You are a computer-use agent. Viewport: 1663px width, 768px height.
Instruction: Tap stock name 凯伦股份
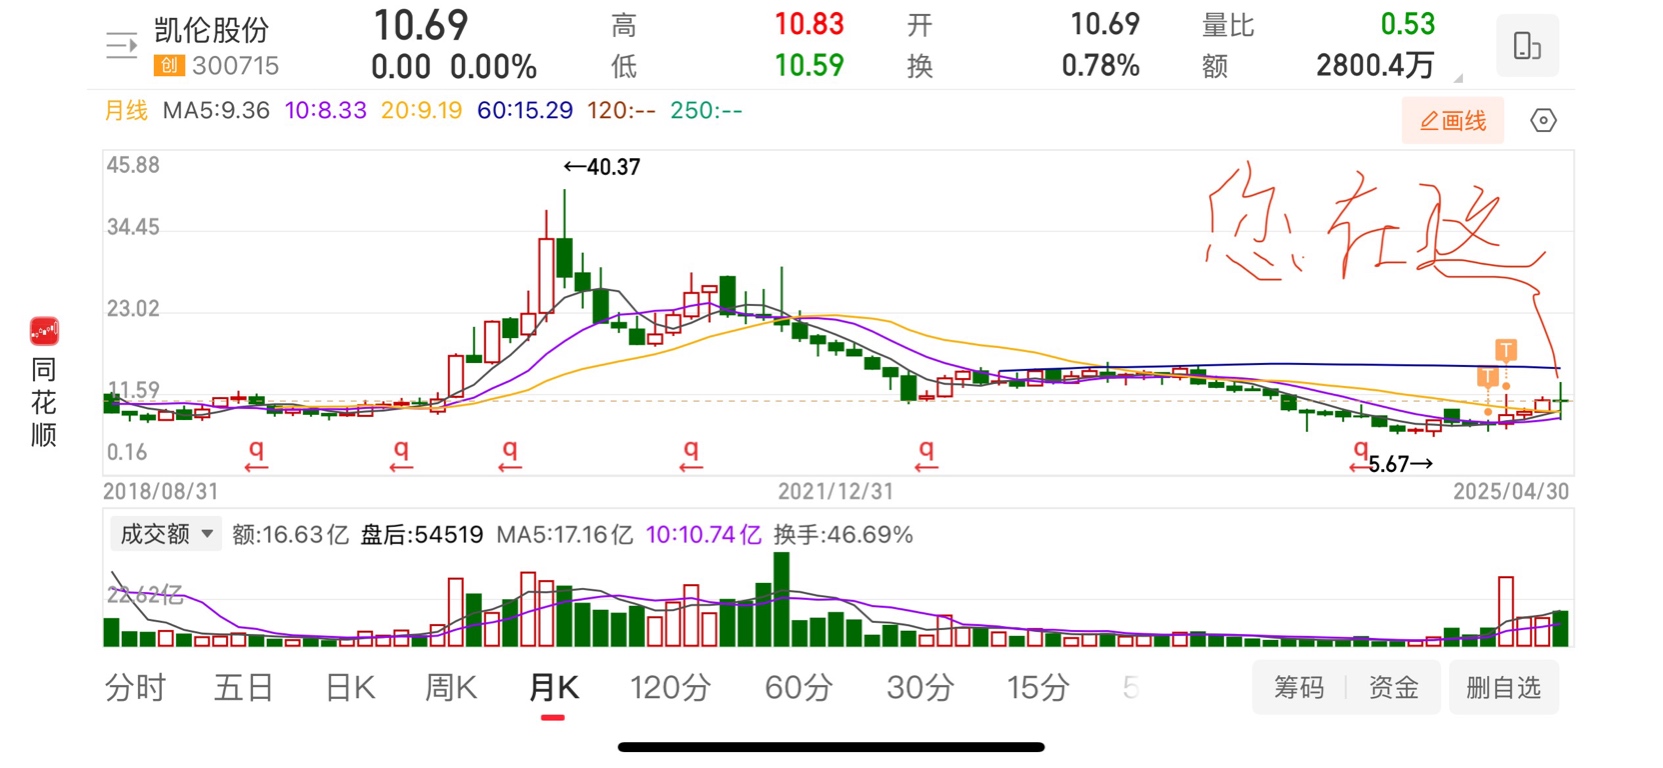(212, 30)
